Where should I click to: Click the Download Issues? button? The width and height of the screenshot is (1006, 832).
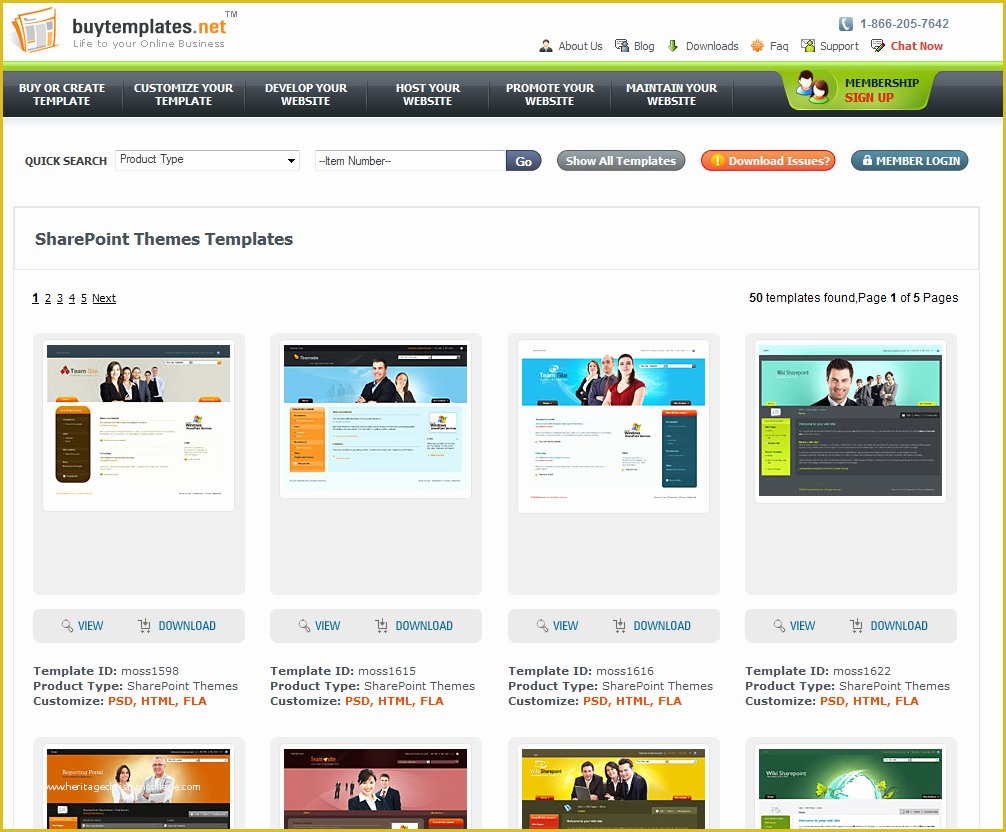[x=768, y=160]
